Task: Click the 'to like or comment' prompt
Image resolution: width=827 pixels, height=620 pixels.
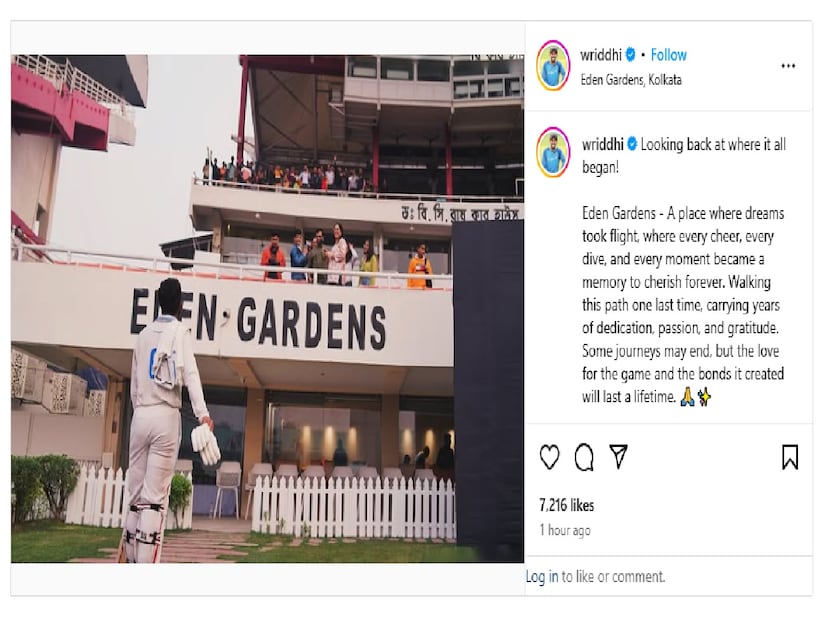Action: click(613, 577)
